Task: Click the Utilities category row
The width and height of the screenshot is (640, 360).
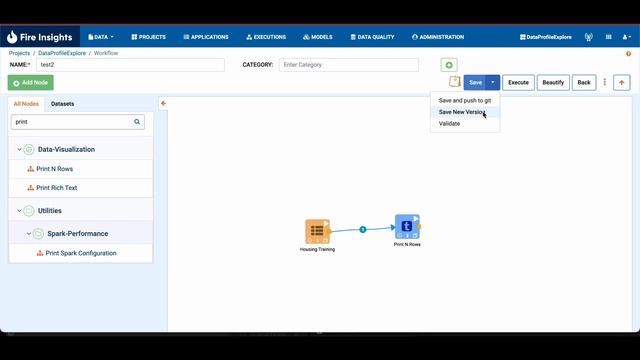Action: (81, 211)
